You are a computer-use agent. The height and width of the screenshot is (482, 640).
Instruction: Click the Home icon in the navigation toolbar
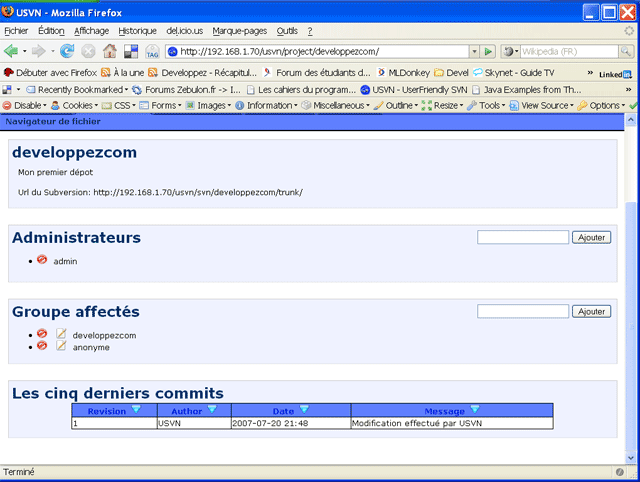point(109,51)
